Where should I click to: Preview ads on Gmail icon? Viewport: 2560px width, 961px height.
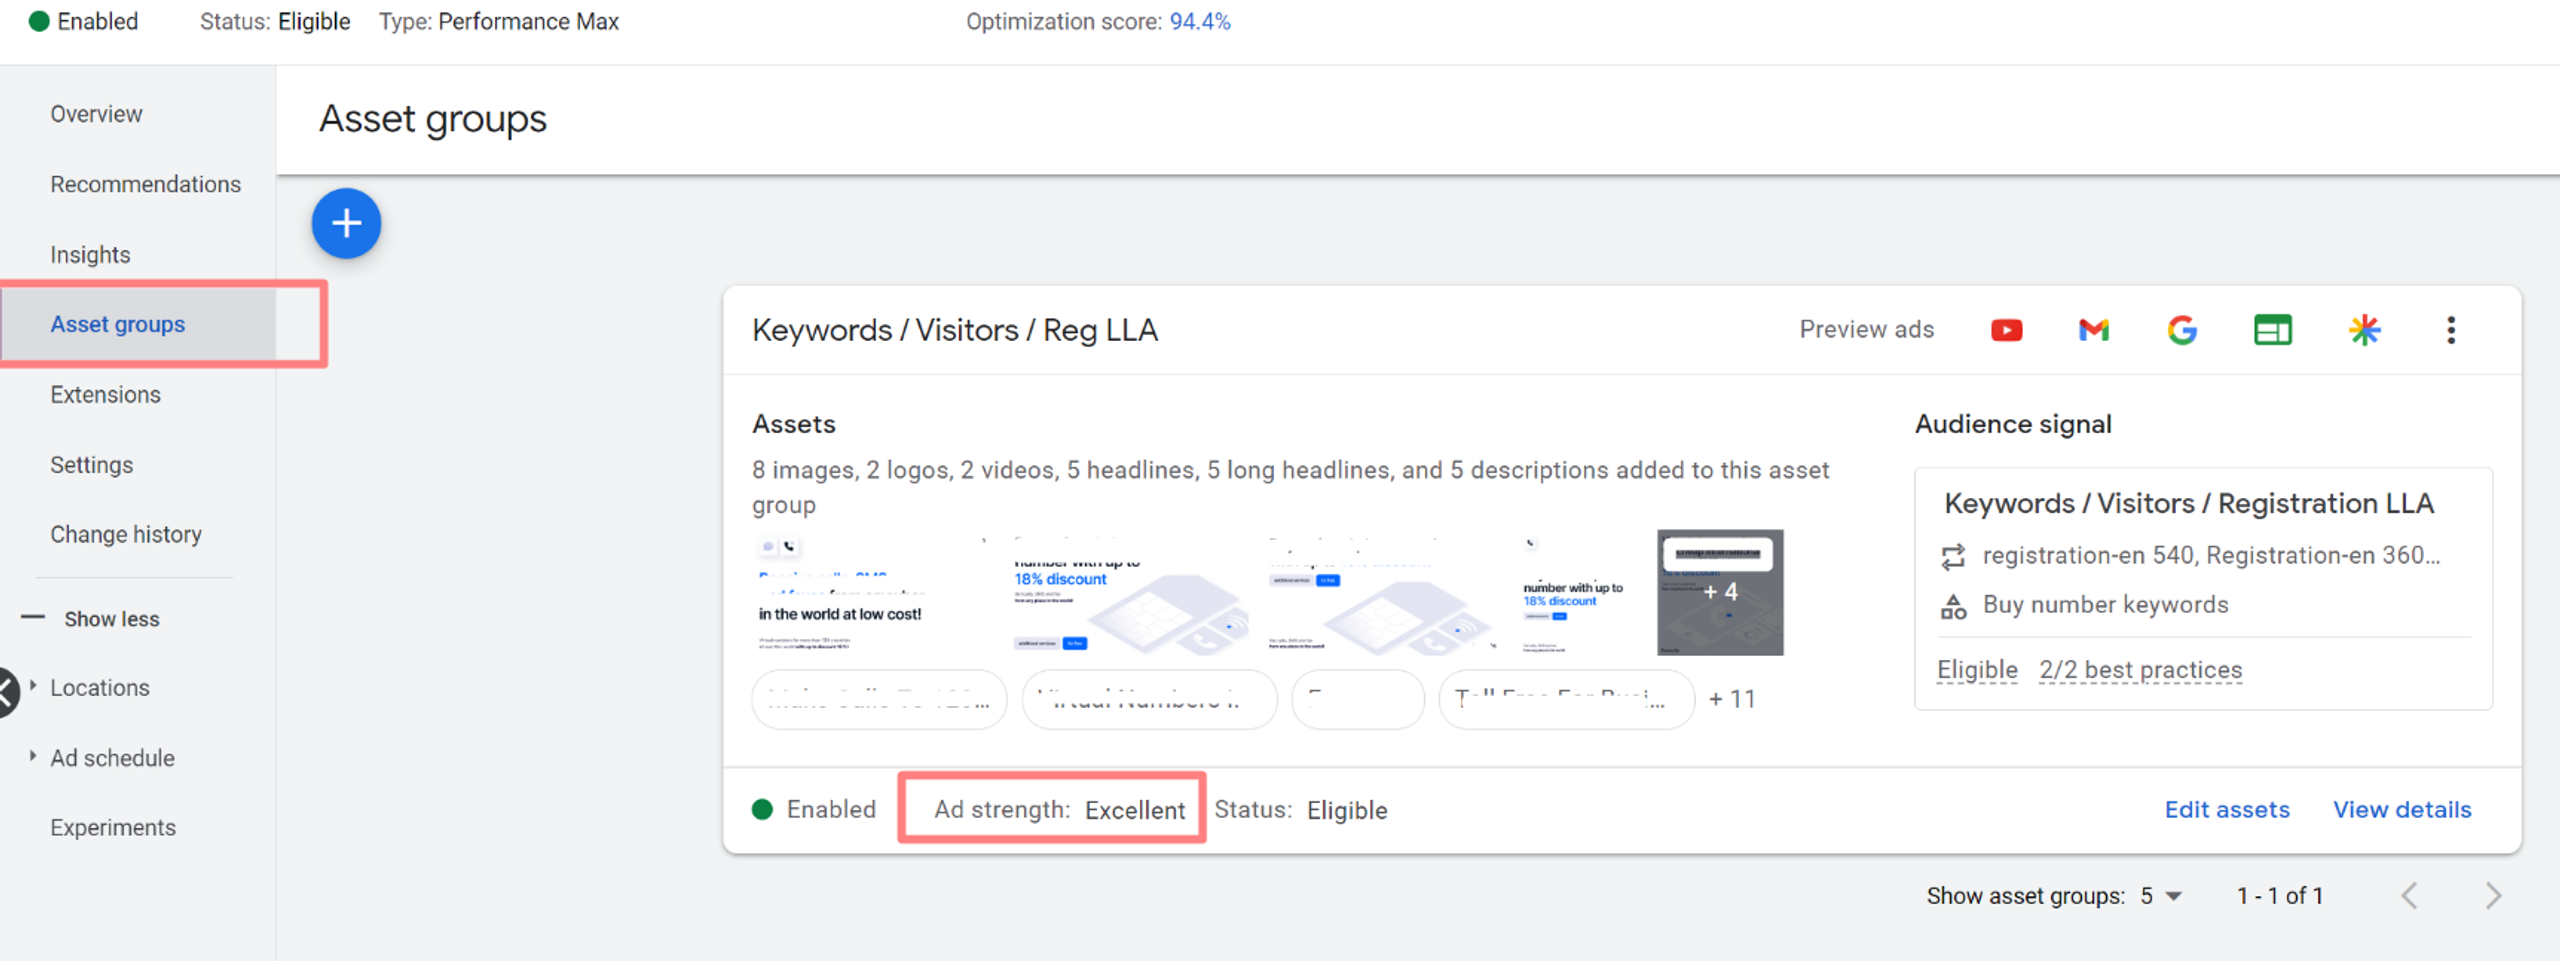[2093, 330]
